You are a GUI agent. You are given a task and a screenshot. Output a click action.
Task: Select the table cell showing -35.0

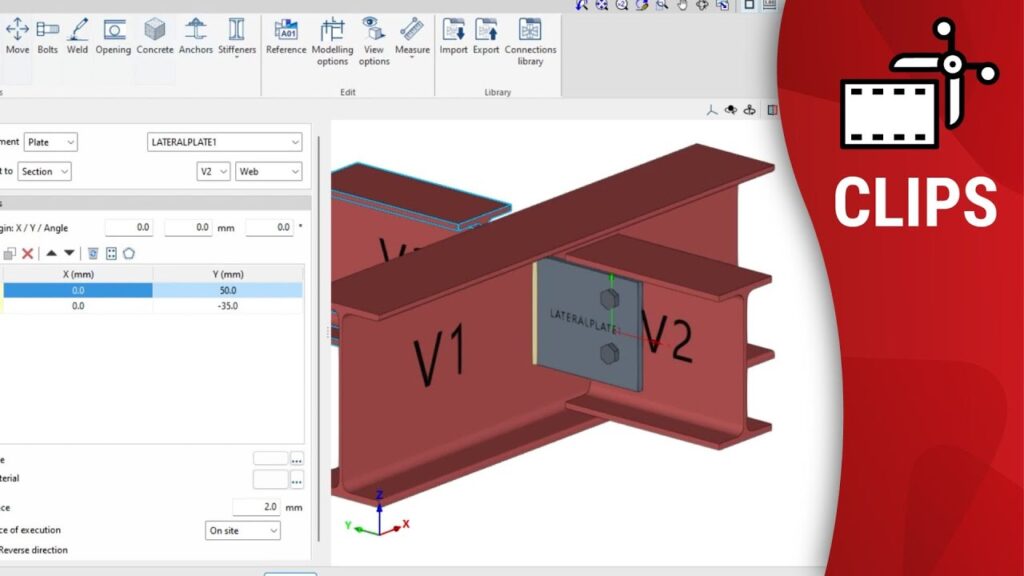click(x=227, y=306)
